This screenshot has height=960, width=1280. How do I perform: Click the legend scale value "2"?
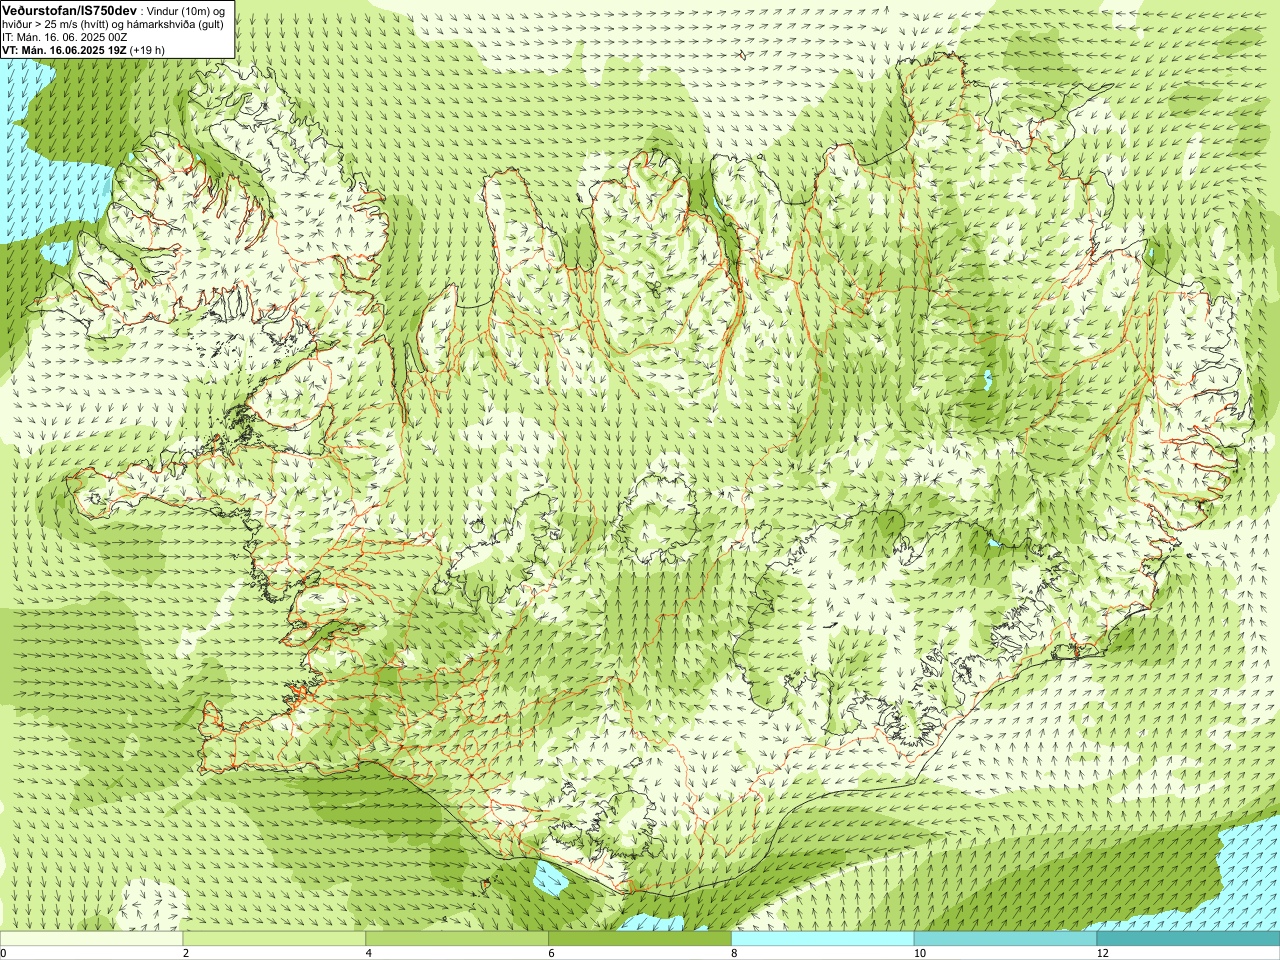(186, 954)
